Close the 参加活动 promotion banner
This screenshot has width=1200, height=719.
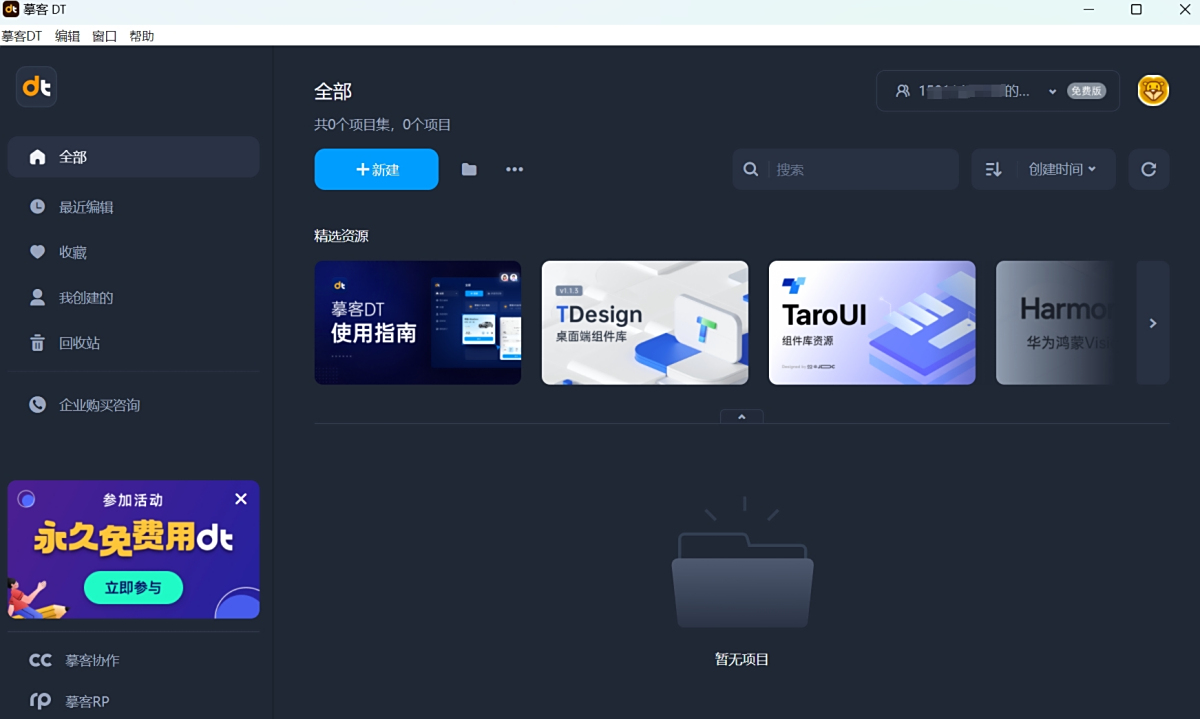click(241, 499)
